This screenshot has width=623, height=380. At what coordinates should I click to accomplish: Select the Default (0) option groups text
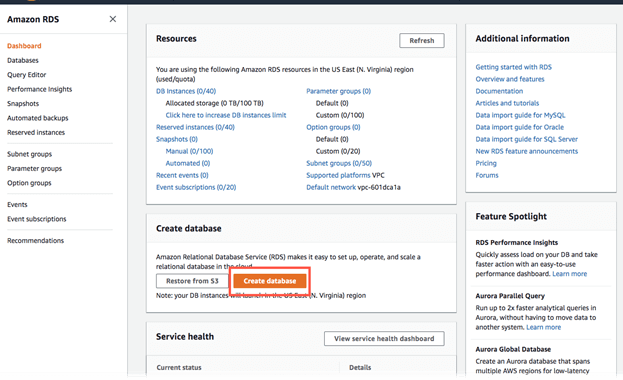pyautogui.click(x=332, y=139)
